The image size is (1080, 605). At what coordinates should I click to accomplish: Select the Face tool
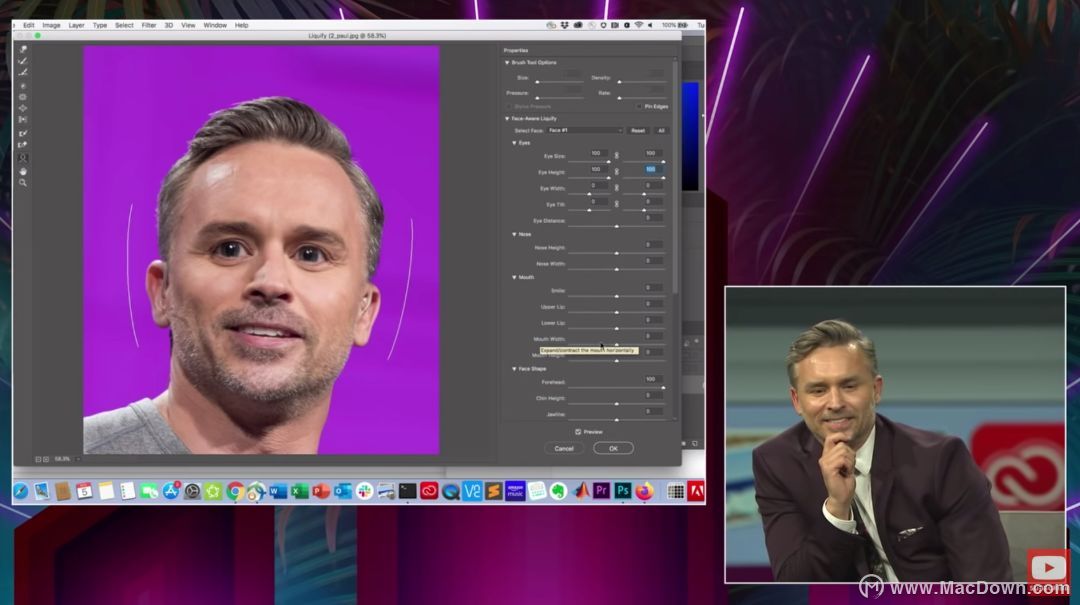coord(23,158)
